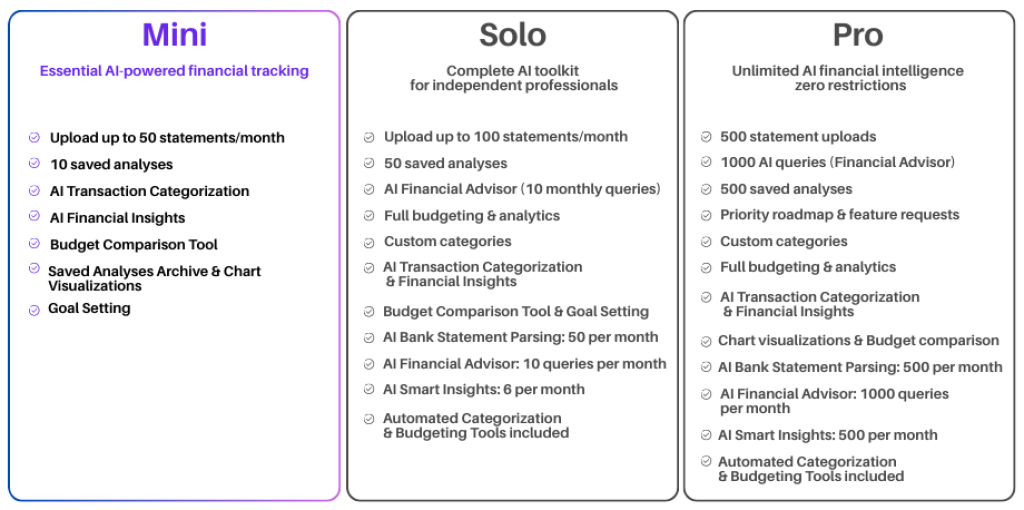Click checkmark icon next to Pro's 500 statement uploads
Screen dimensions: 1024x510
706,137
